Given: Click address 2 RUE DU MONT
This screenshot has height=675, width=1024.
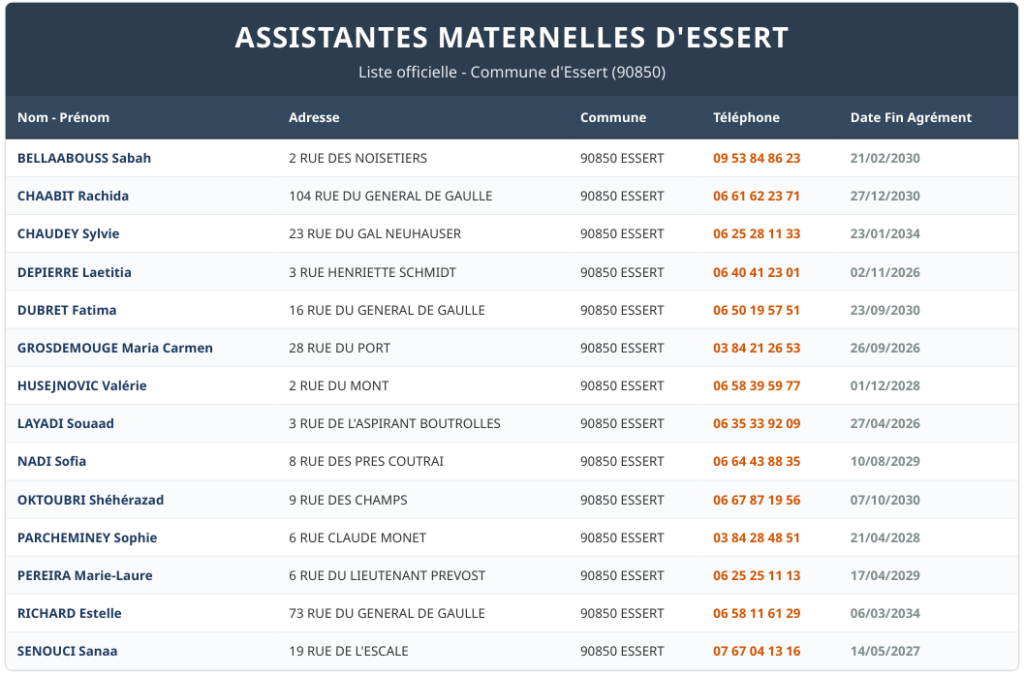Looking at the screenshot, I should coord(338,386).
